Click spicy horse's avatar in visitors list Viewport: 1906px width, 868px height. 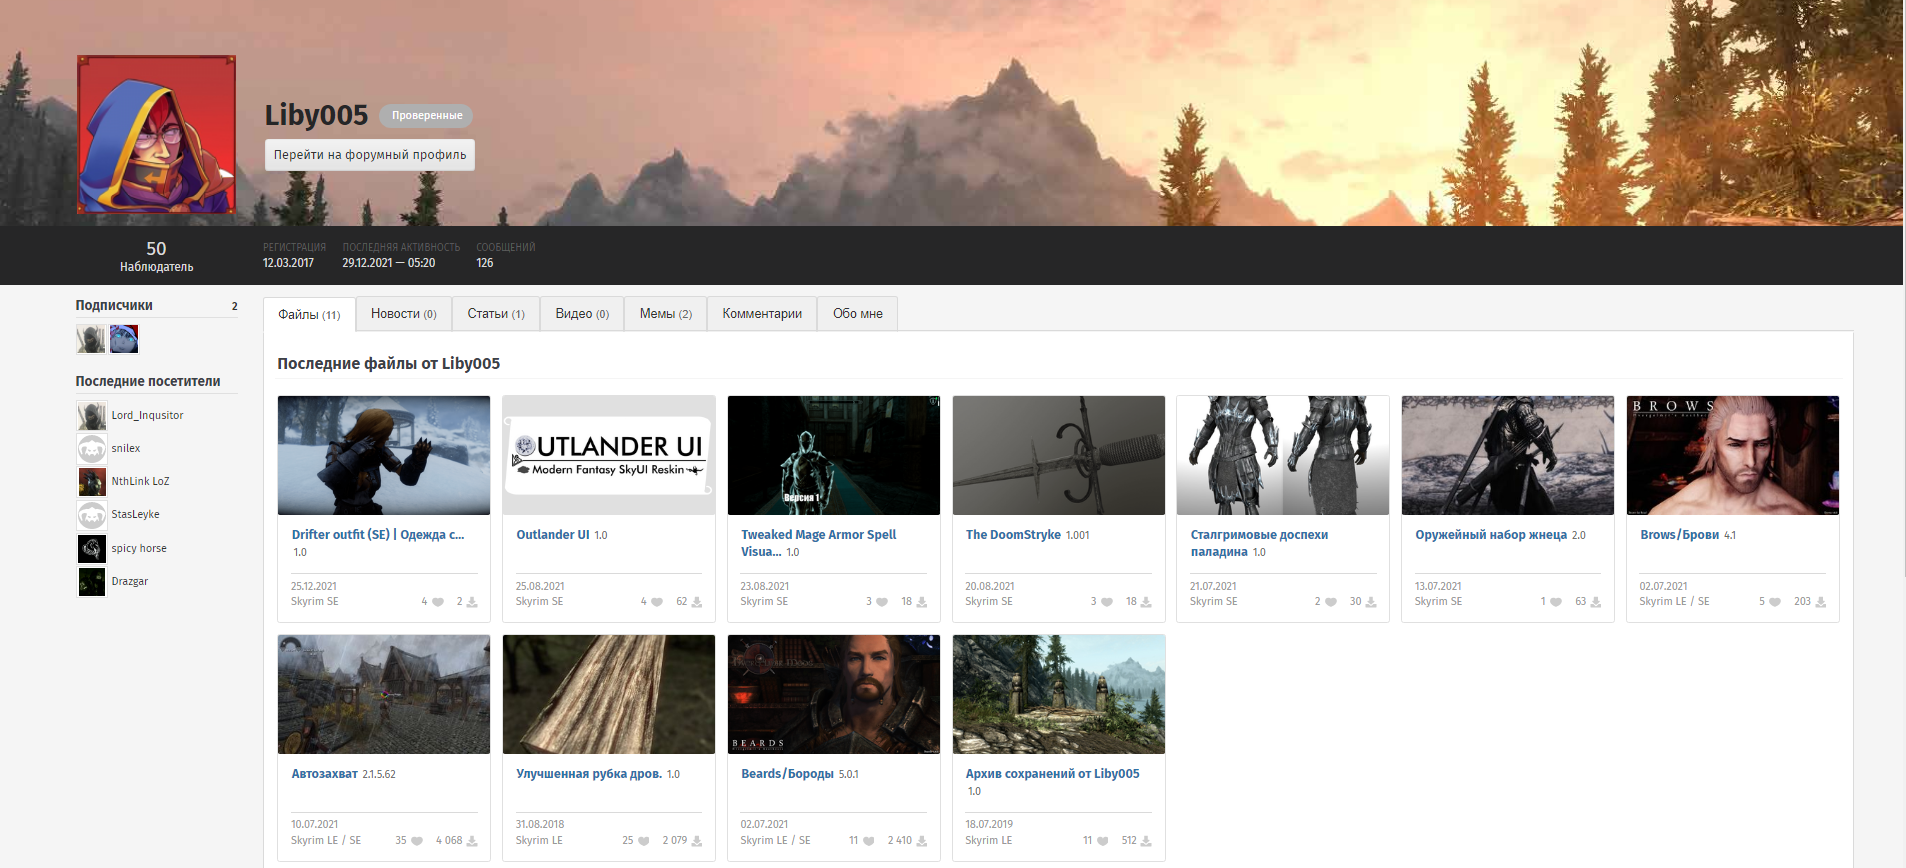(x=92, y=549)
